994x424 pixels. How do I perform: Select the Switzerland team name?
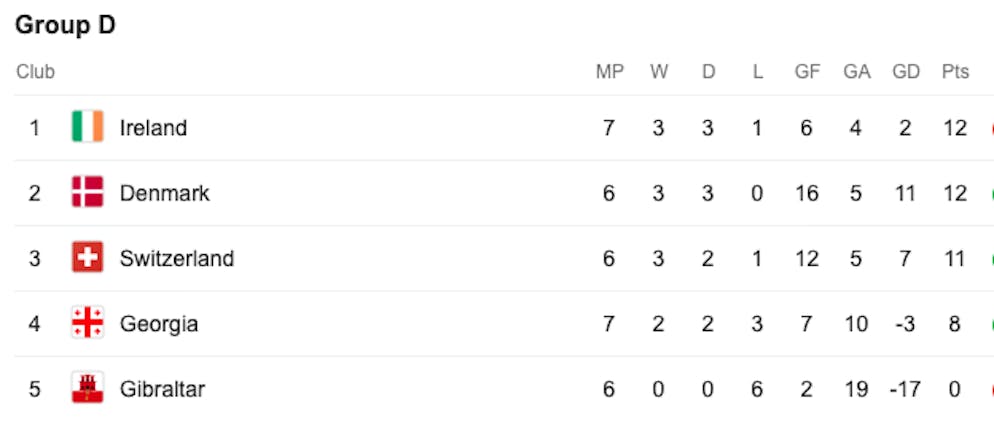pyautogui.click(x=176, y=258)
